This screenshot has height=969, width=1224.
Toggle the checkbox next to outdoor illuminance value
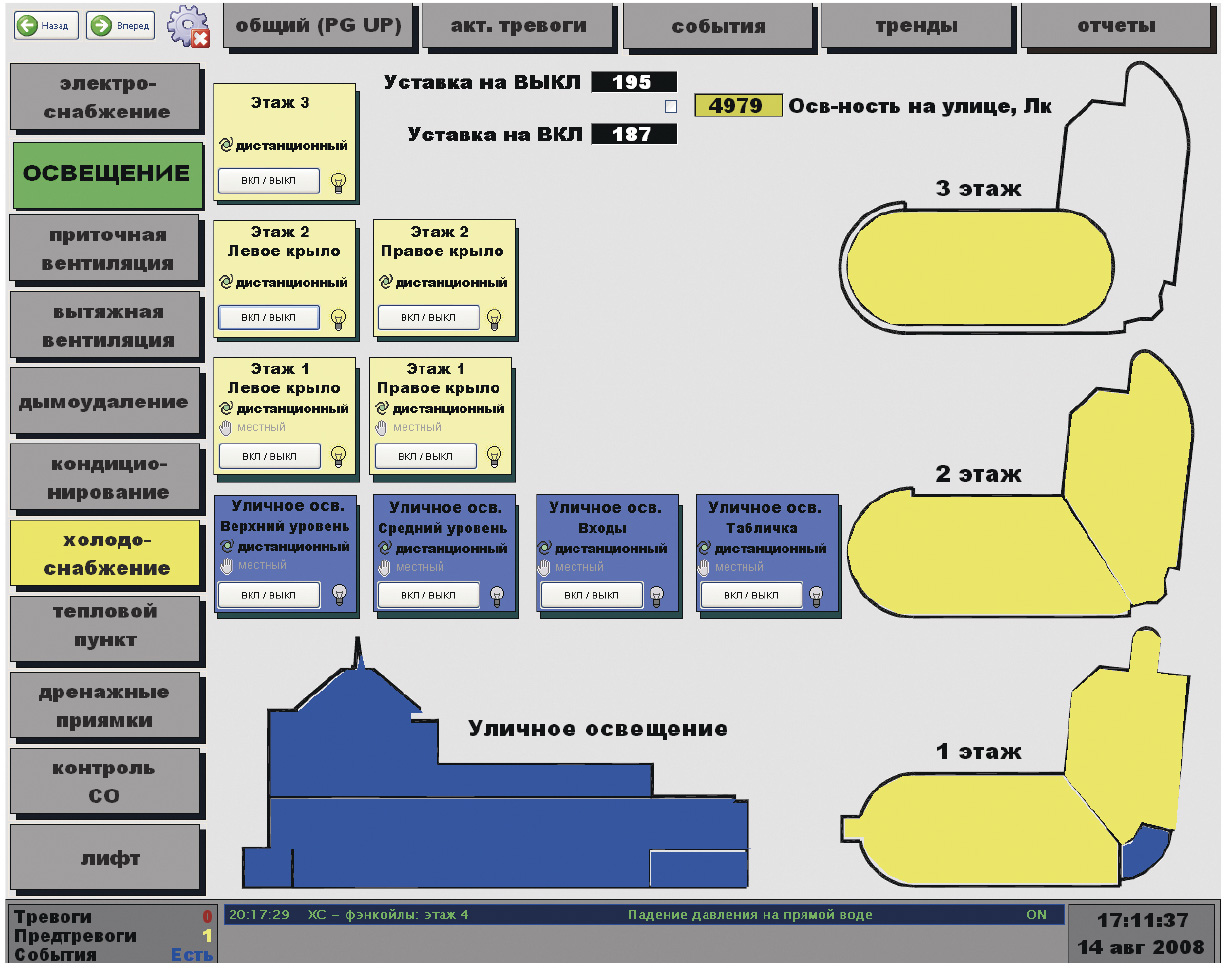tap(671, 106)
